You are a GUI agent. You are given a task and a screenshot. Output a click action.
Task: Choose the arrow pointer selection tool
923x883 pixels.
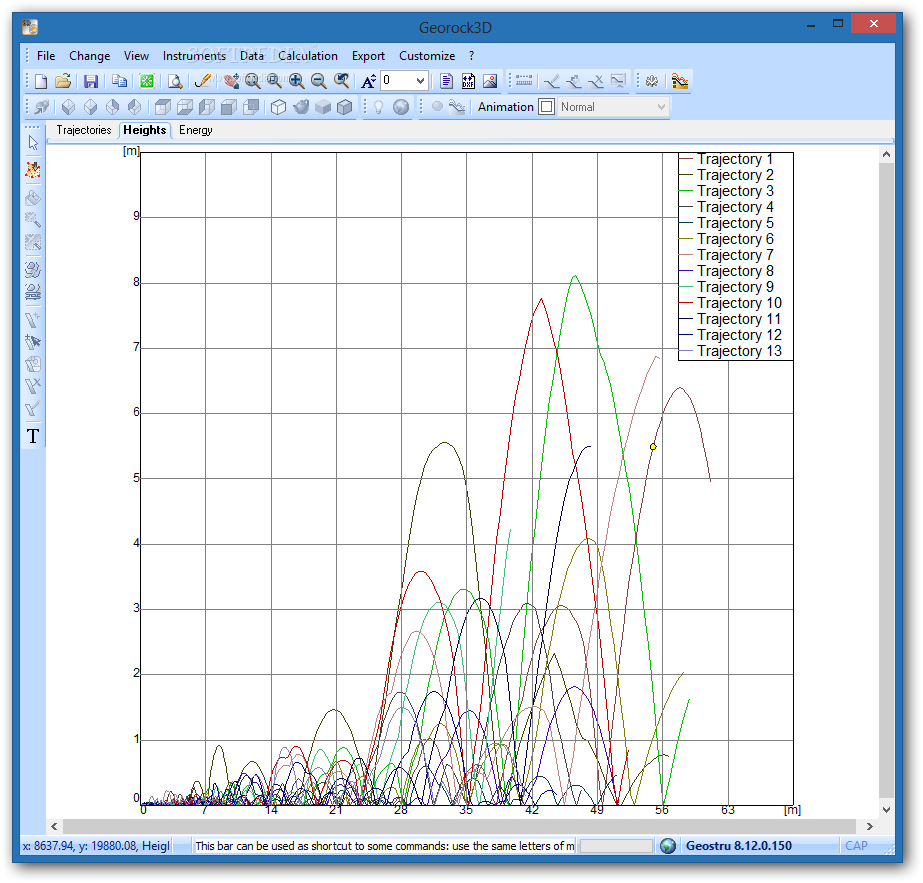click(33, 142)
